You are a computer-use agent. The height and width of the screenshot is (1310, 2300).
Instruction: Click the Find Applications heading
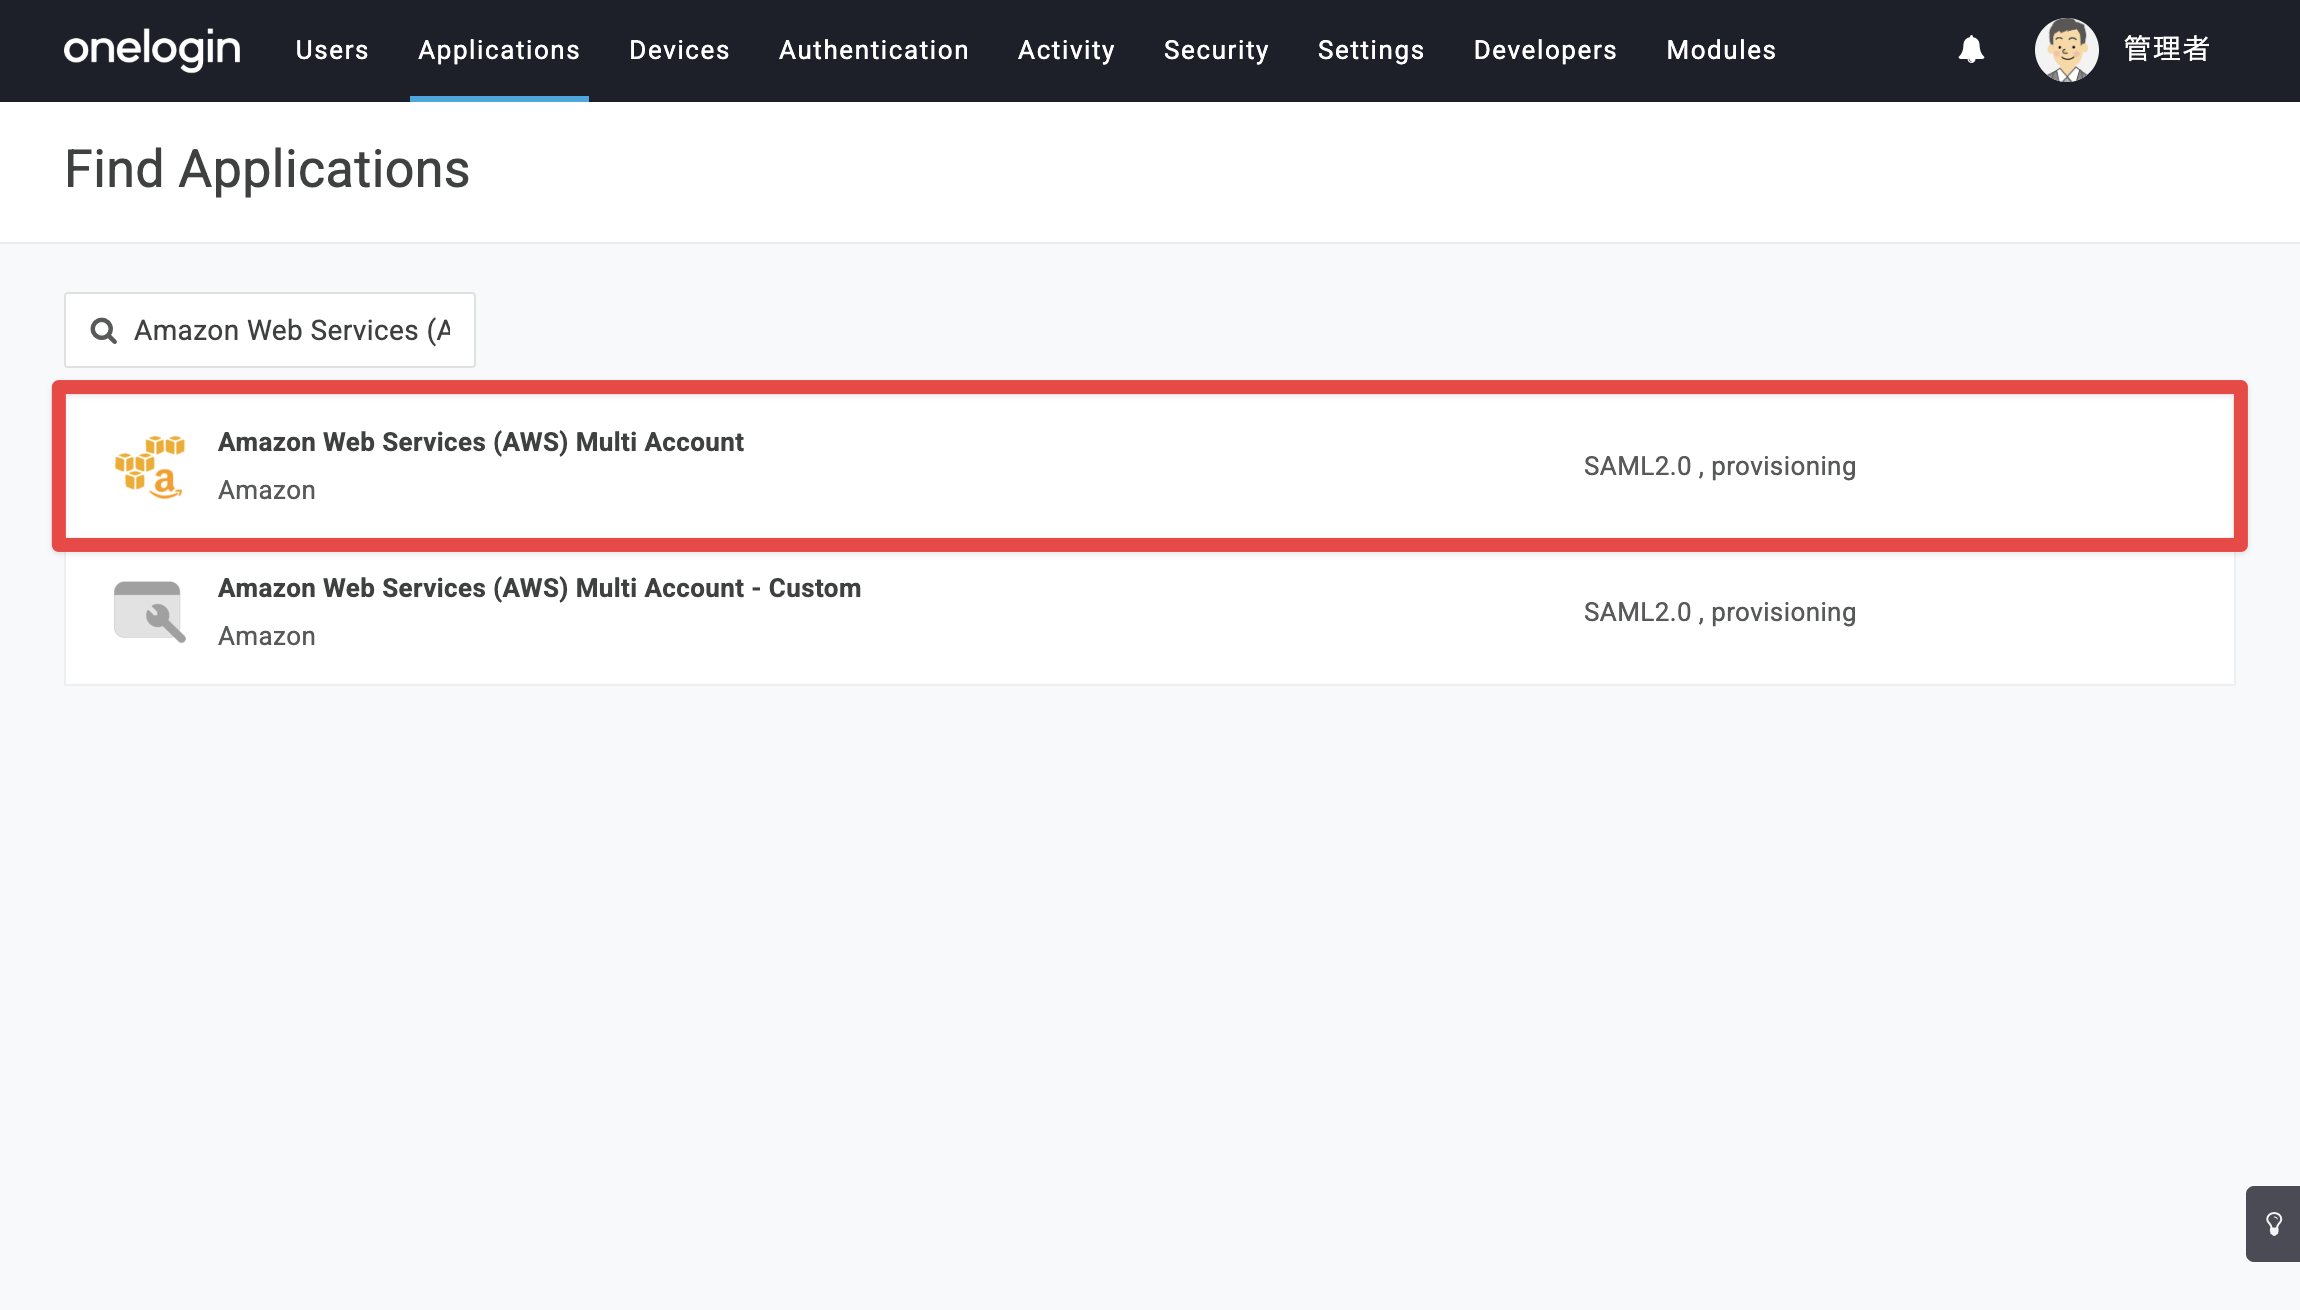tap(267, 169)
